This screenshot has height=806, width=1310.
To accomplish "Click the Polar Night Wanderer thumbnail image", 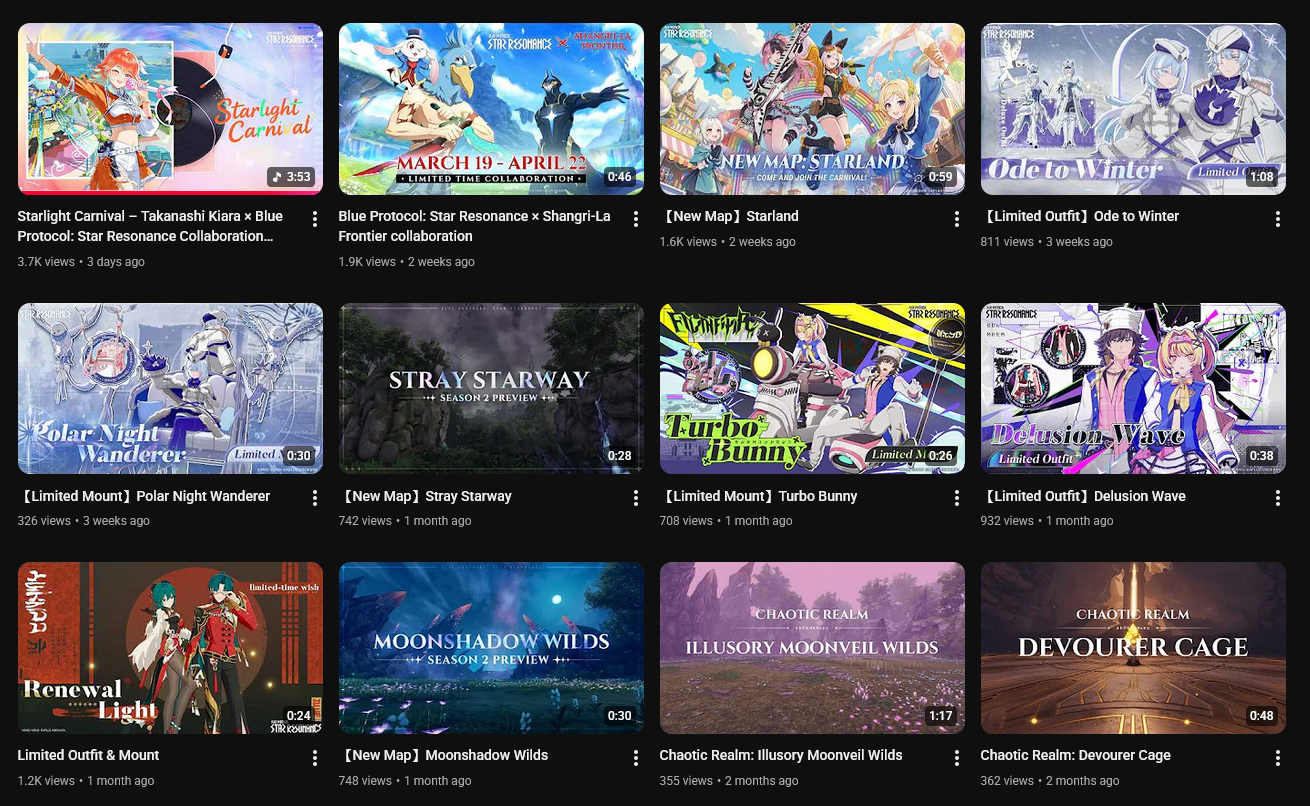I will coord(170,389).
